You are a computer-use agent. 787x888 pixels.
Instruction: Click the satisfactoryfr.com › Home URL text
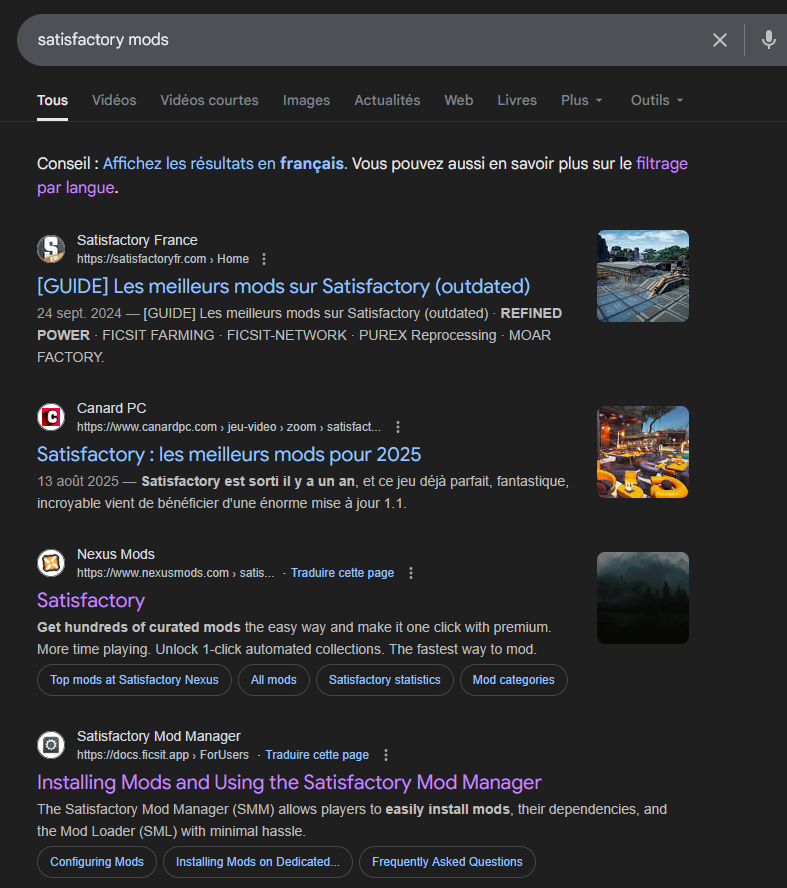(163, 259)
